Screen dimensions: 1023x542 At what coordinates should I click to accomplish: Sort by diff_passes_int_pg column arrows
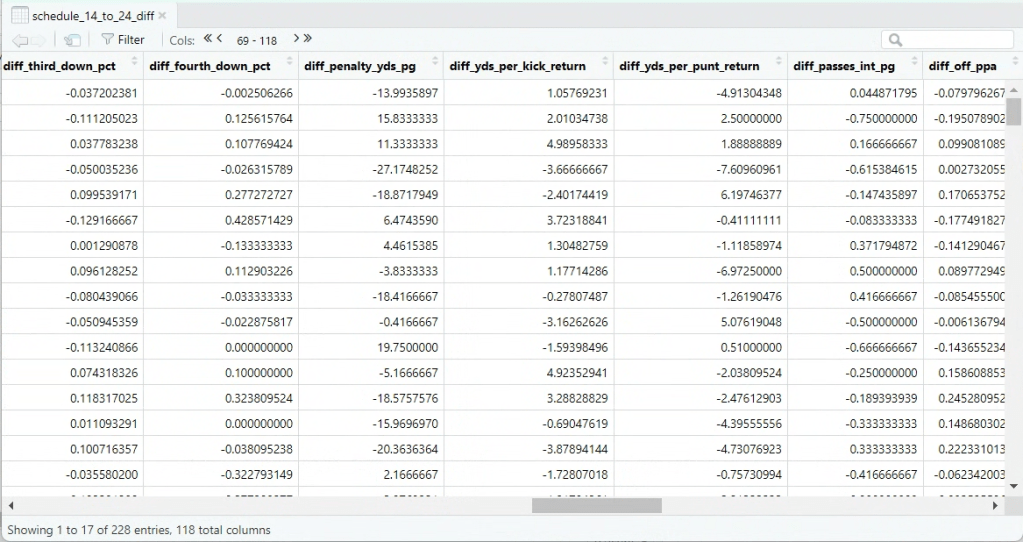[914, 63]
